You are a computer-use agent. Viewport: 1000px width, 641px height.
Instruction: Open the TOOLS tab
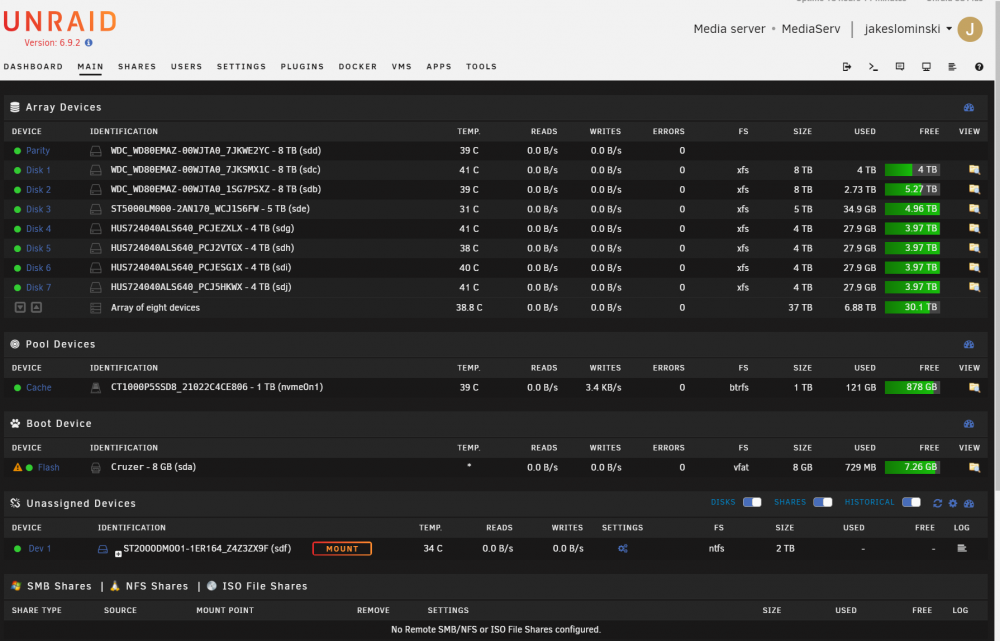click(x=482, y=66)
